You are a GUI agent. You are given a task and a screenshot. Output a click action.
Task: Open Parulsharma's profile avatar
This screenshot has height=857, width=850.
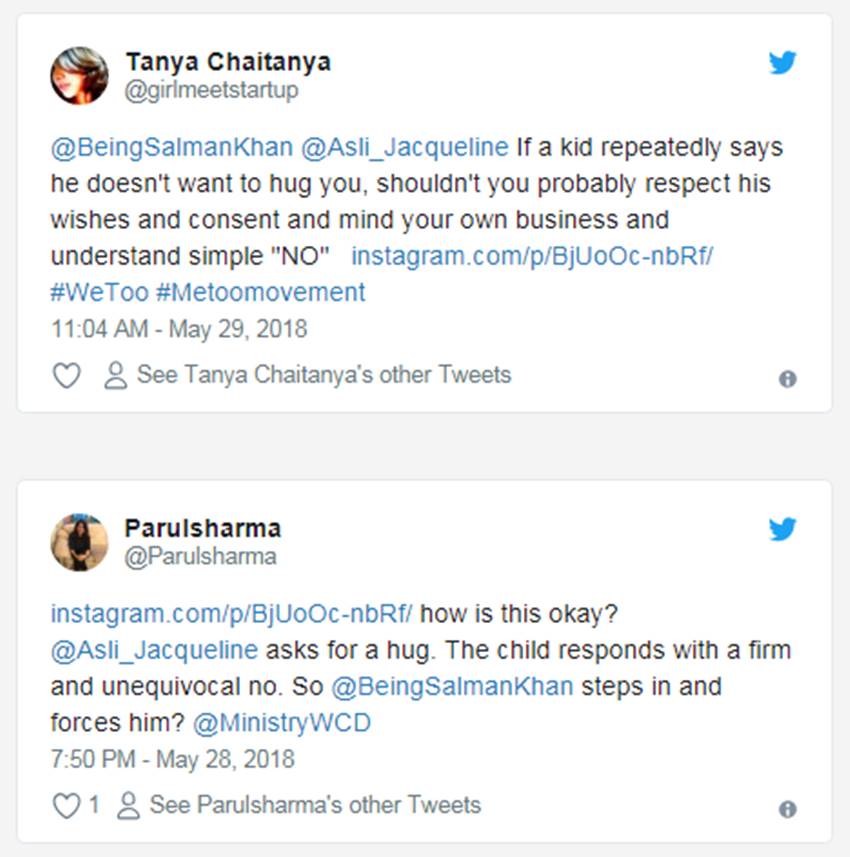point(79,541)
